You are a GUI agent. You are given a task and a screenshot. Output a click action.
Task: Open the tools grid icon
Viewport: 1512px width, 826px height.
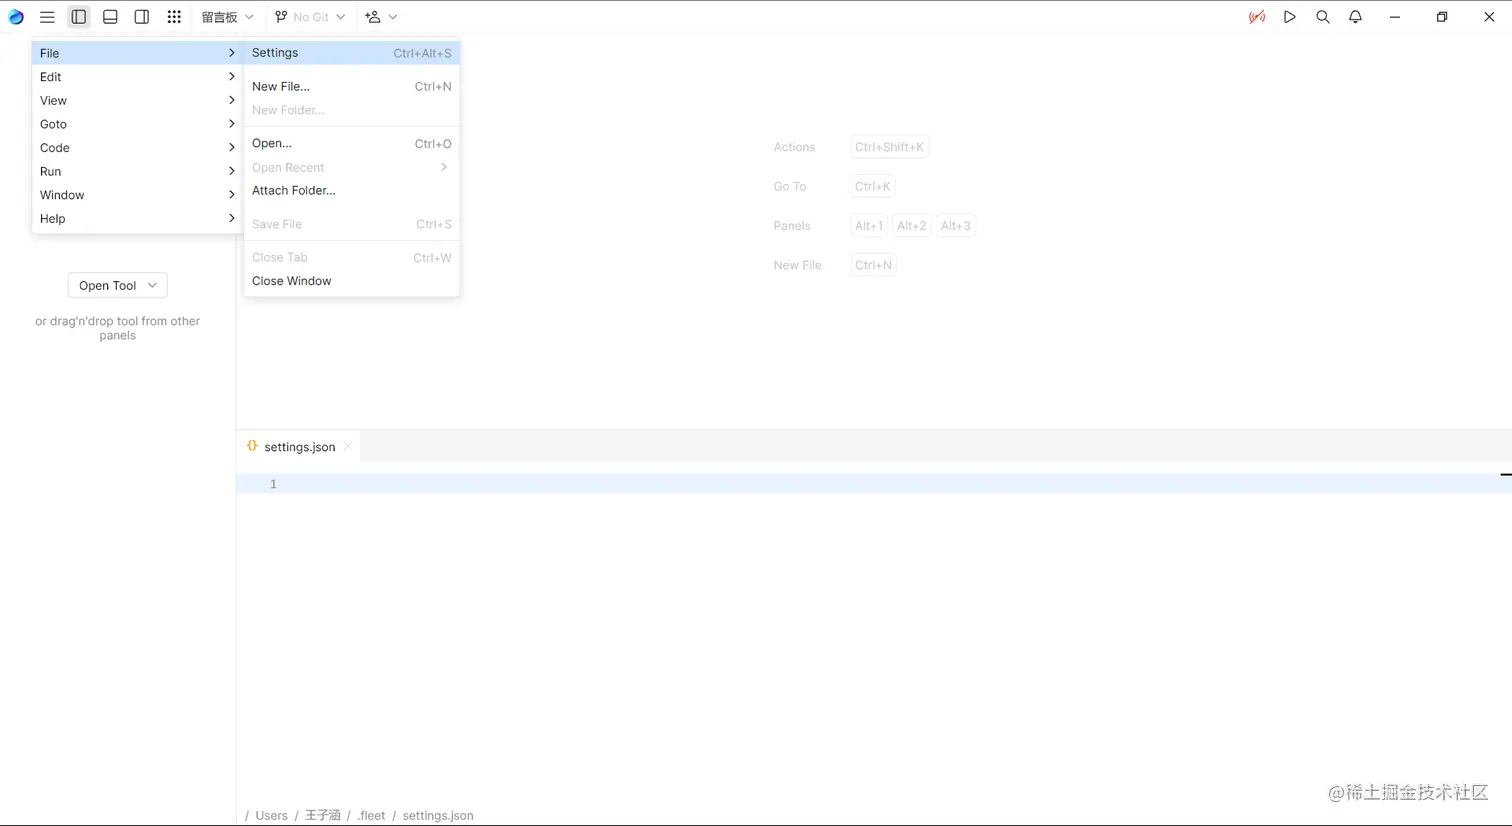pos(174,17)
